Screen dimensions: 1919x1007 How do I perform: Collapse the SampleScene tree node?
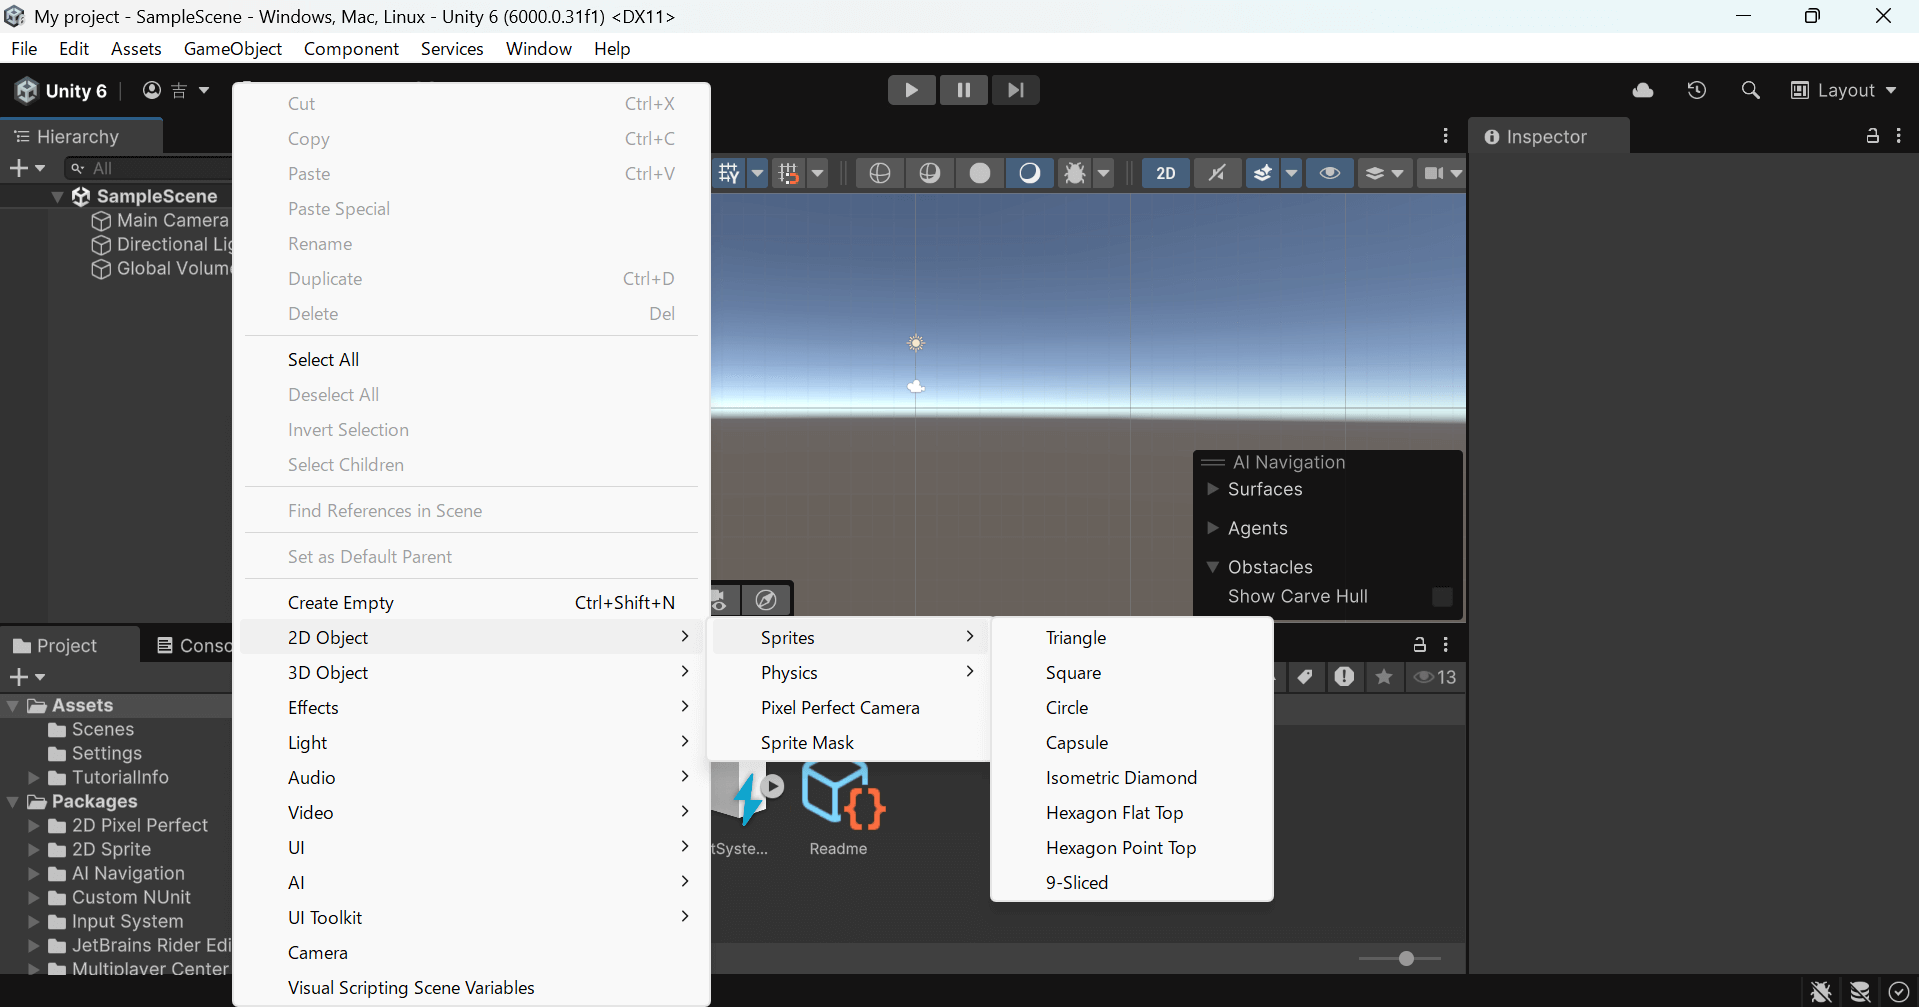point(57,196)
